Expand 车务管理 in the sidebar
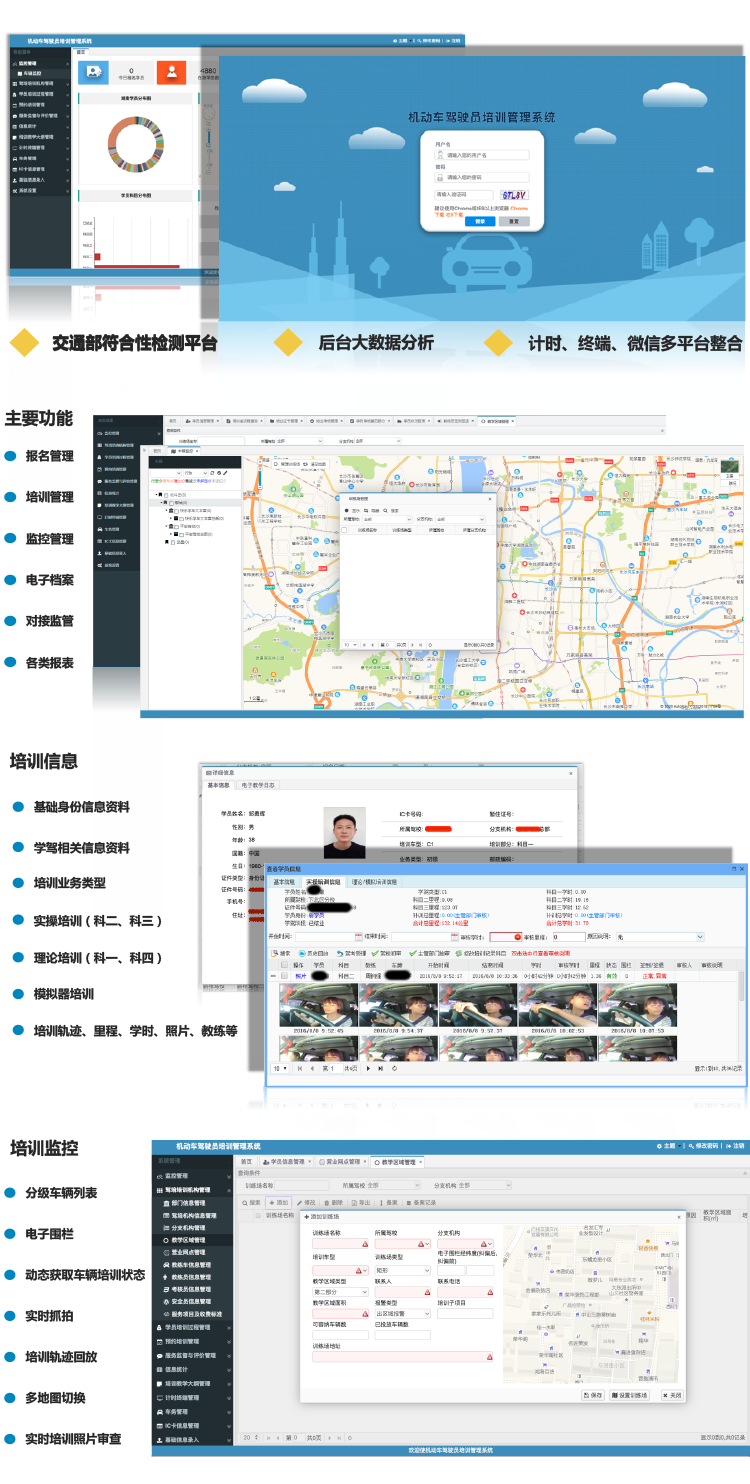Image resolution: width=750 pixels, height=1484 pixels. tap(194, 1411)
